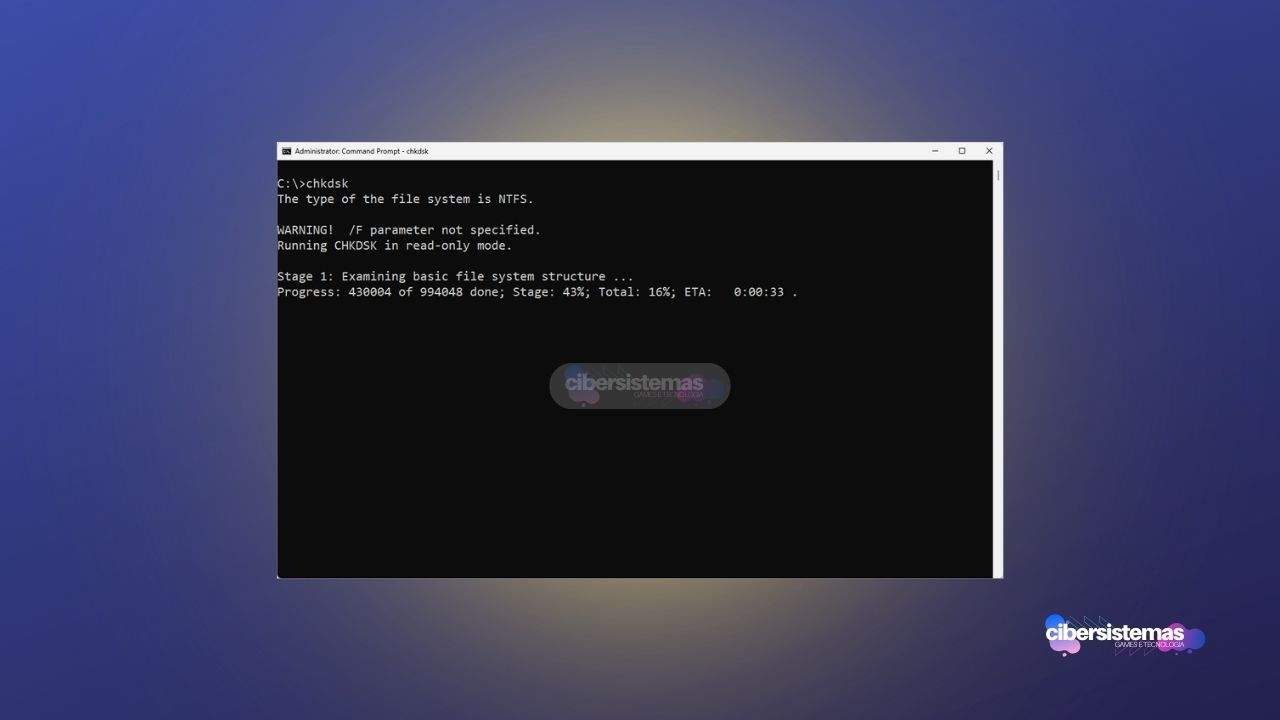Click the window title 'Administrator: Command Prompt - chkdsk'
1280x720 pixels.
click(361, 151)
